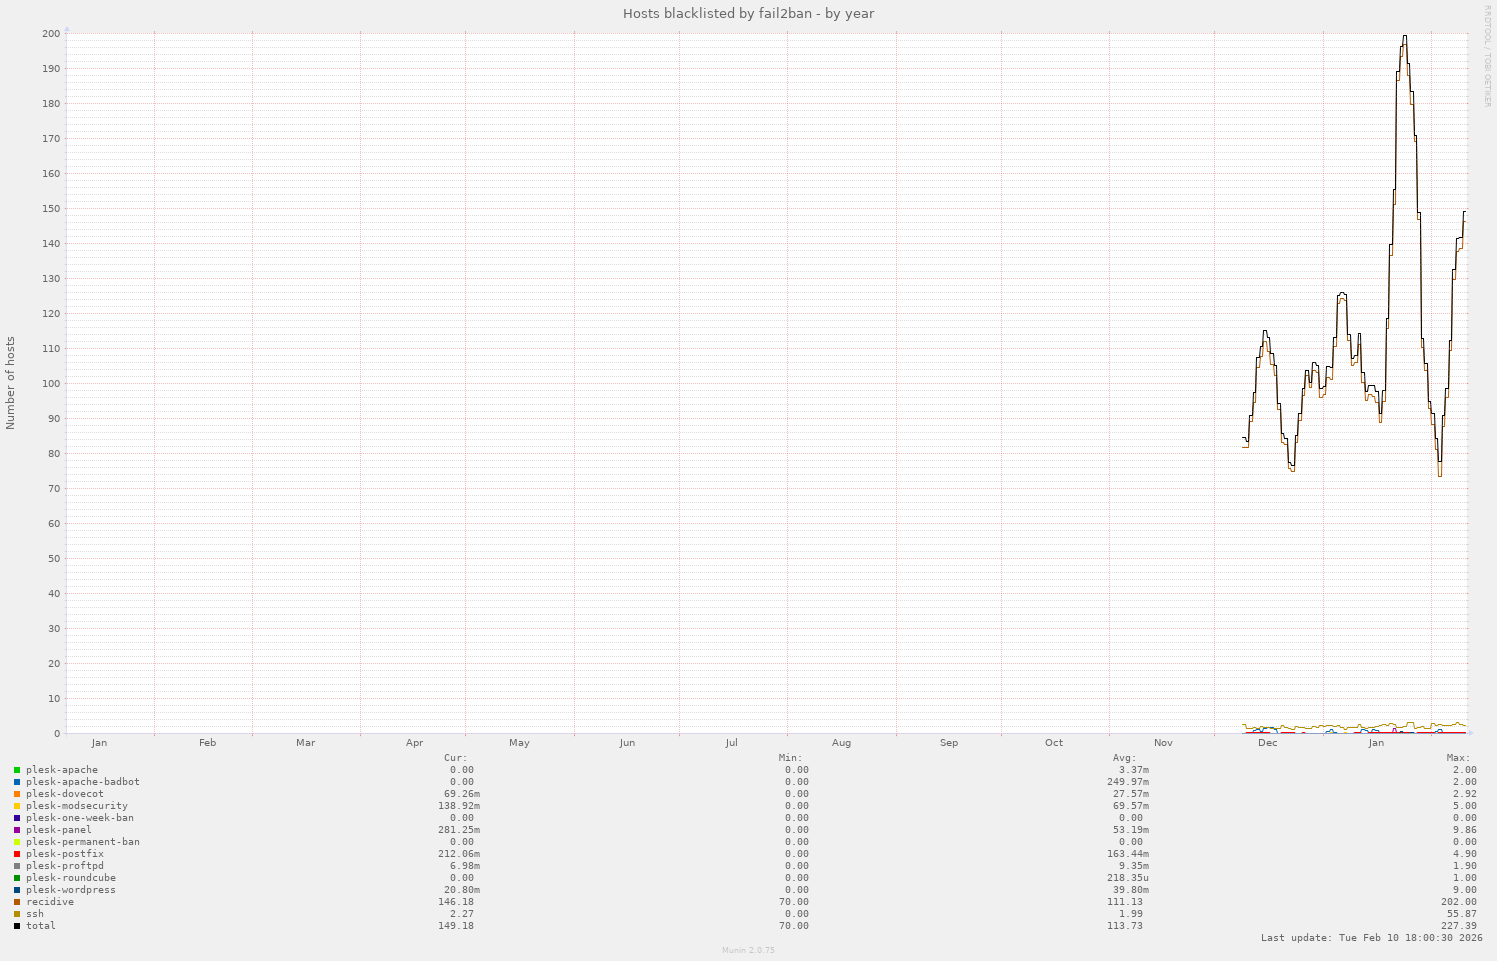Click the plesk-apache legend color swatch
This screenshot has width=1497, height=961.
17,770
